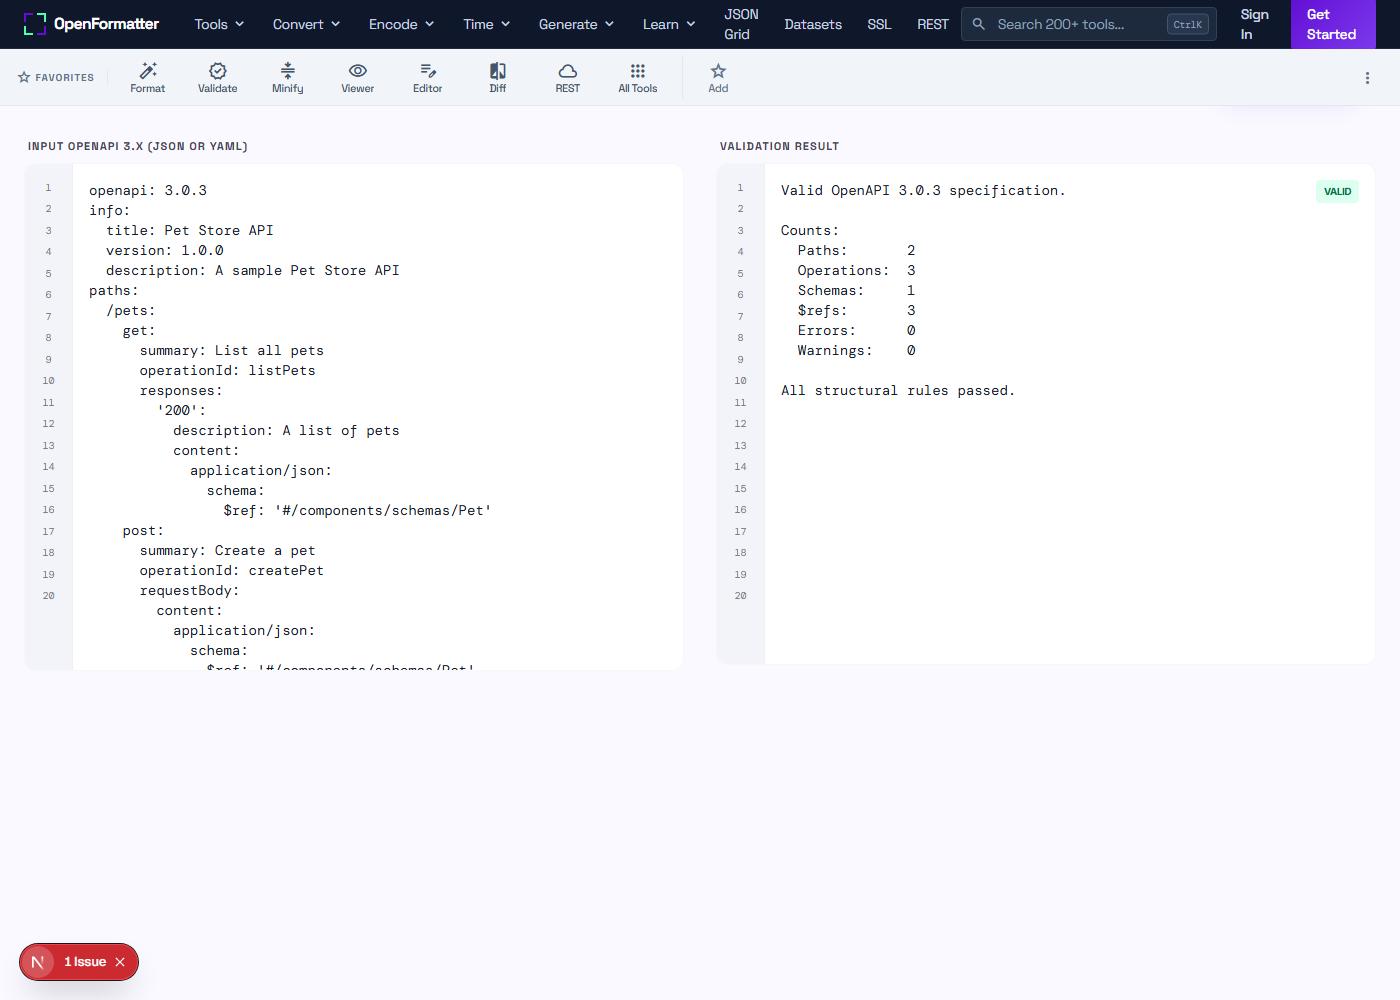Click the 'operationId: listPets' line

point(228,370)
